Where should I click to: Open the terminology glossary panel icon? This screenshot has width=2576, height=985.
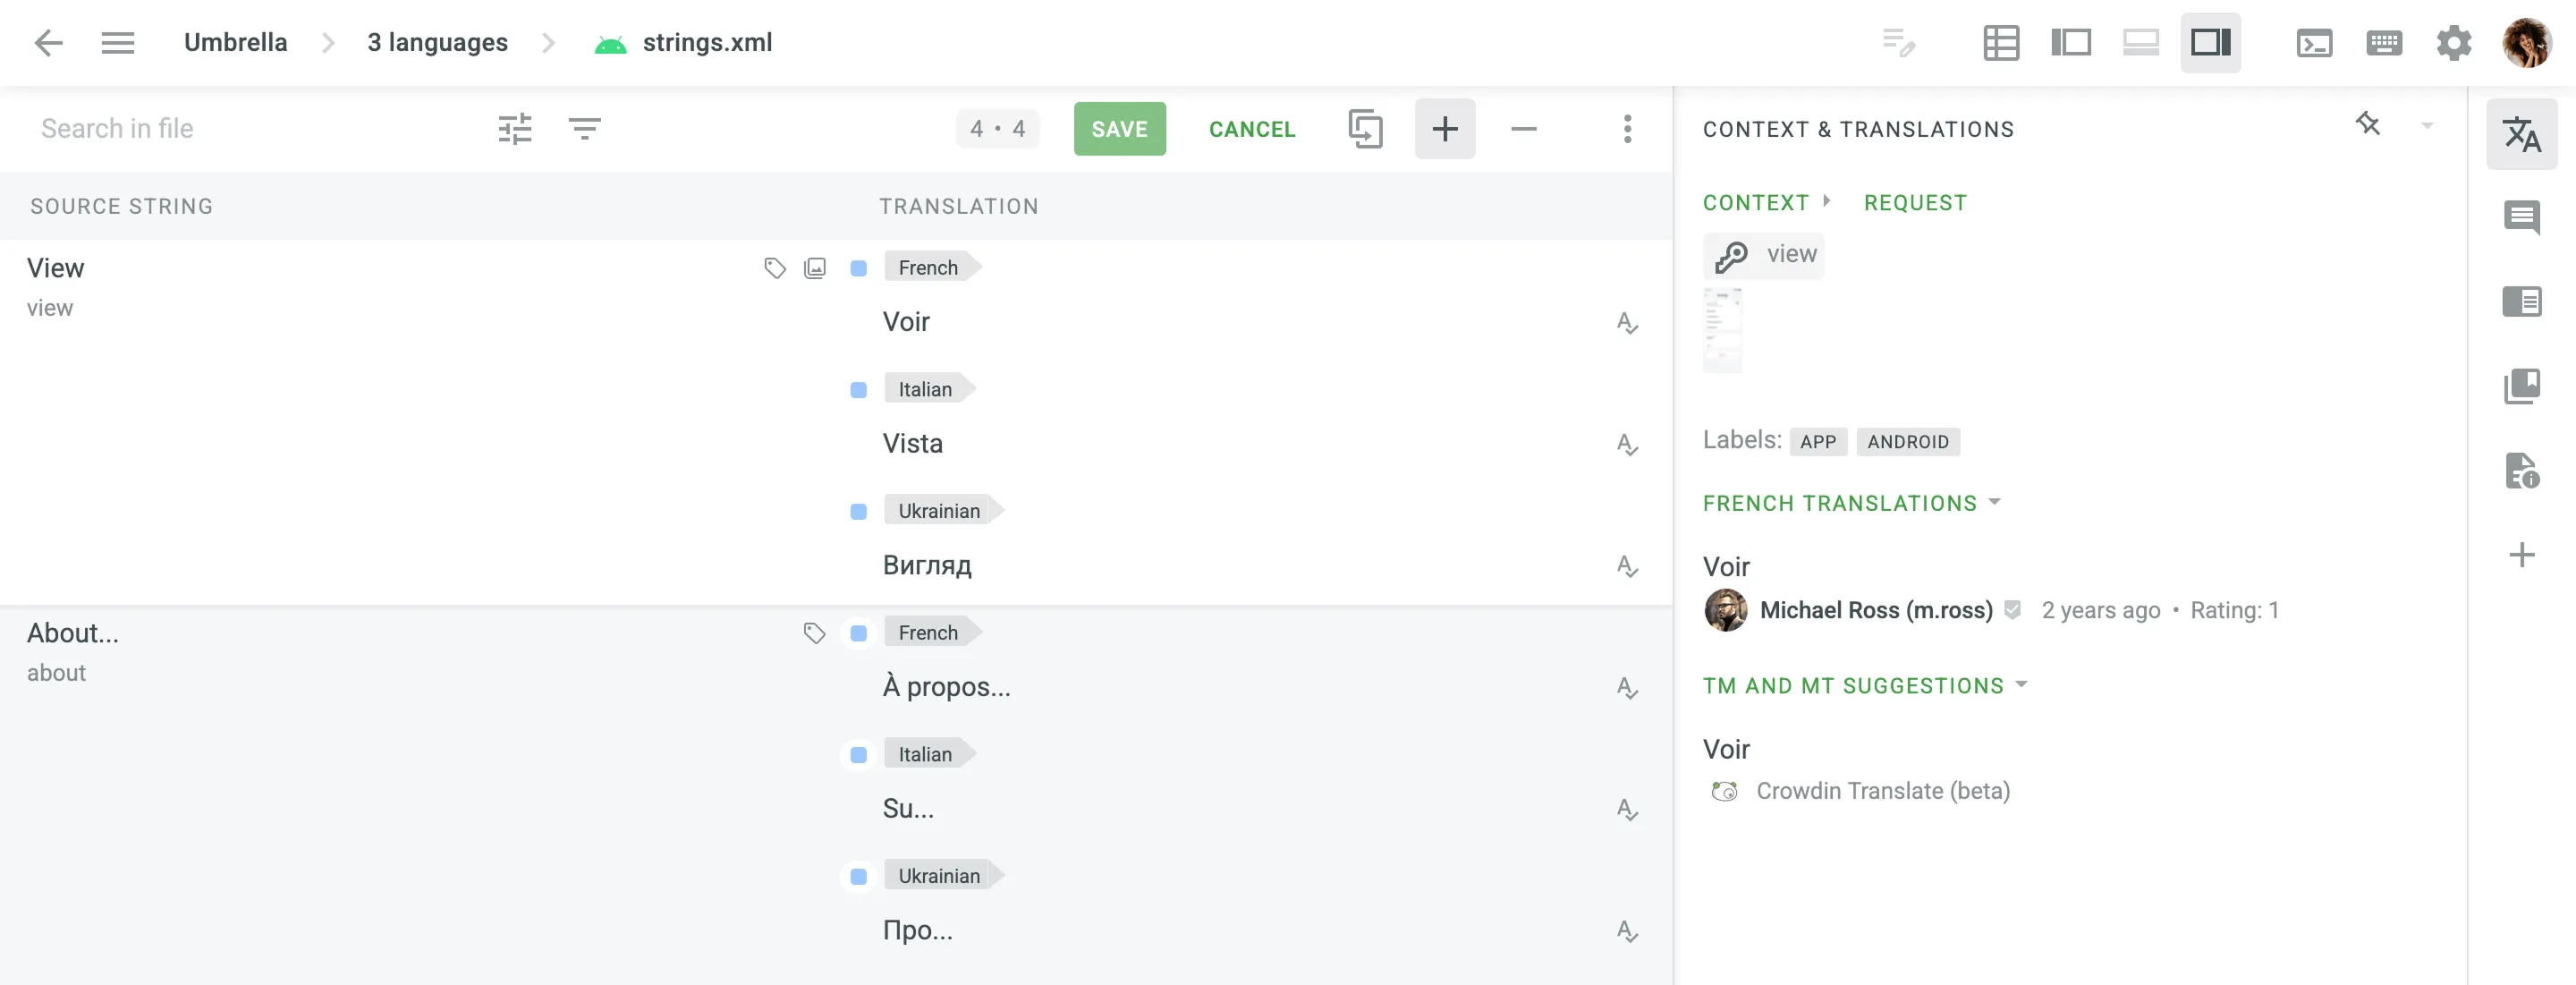pos(2524,386)
